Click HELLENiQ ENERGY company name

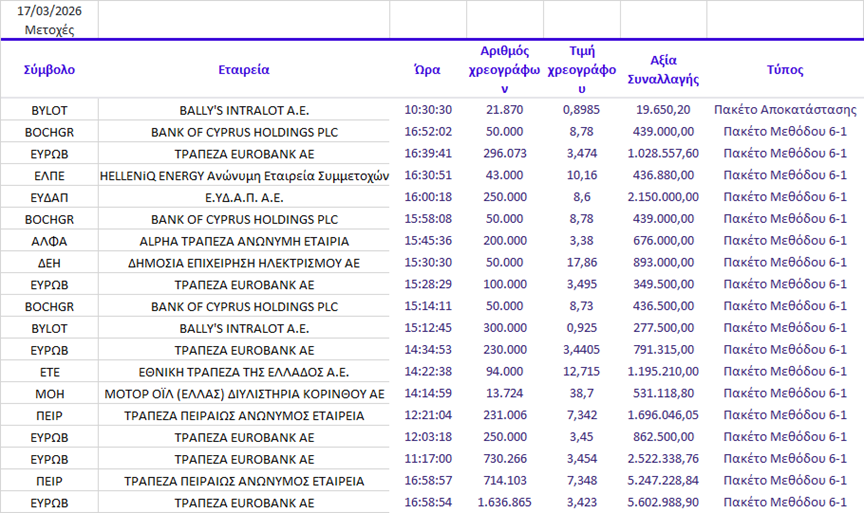pos(244,176)
